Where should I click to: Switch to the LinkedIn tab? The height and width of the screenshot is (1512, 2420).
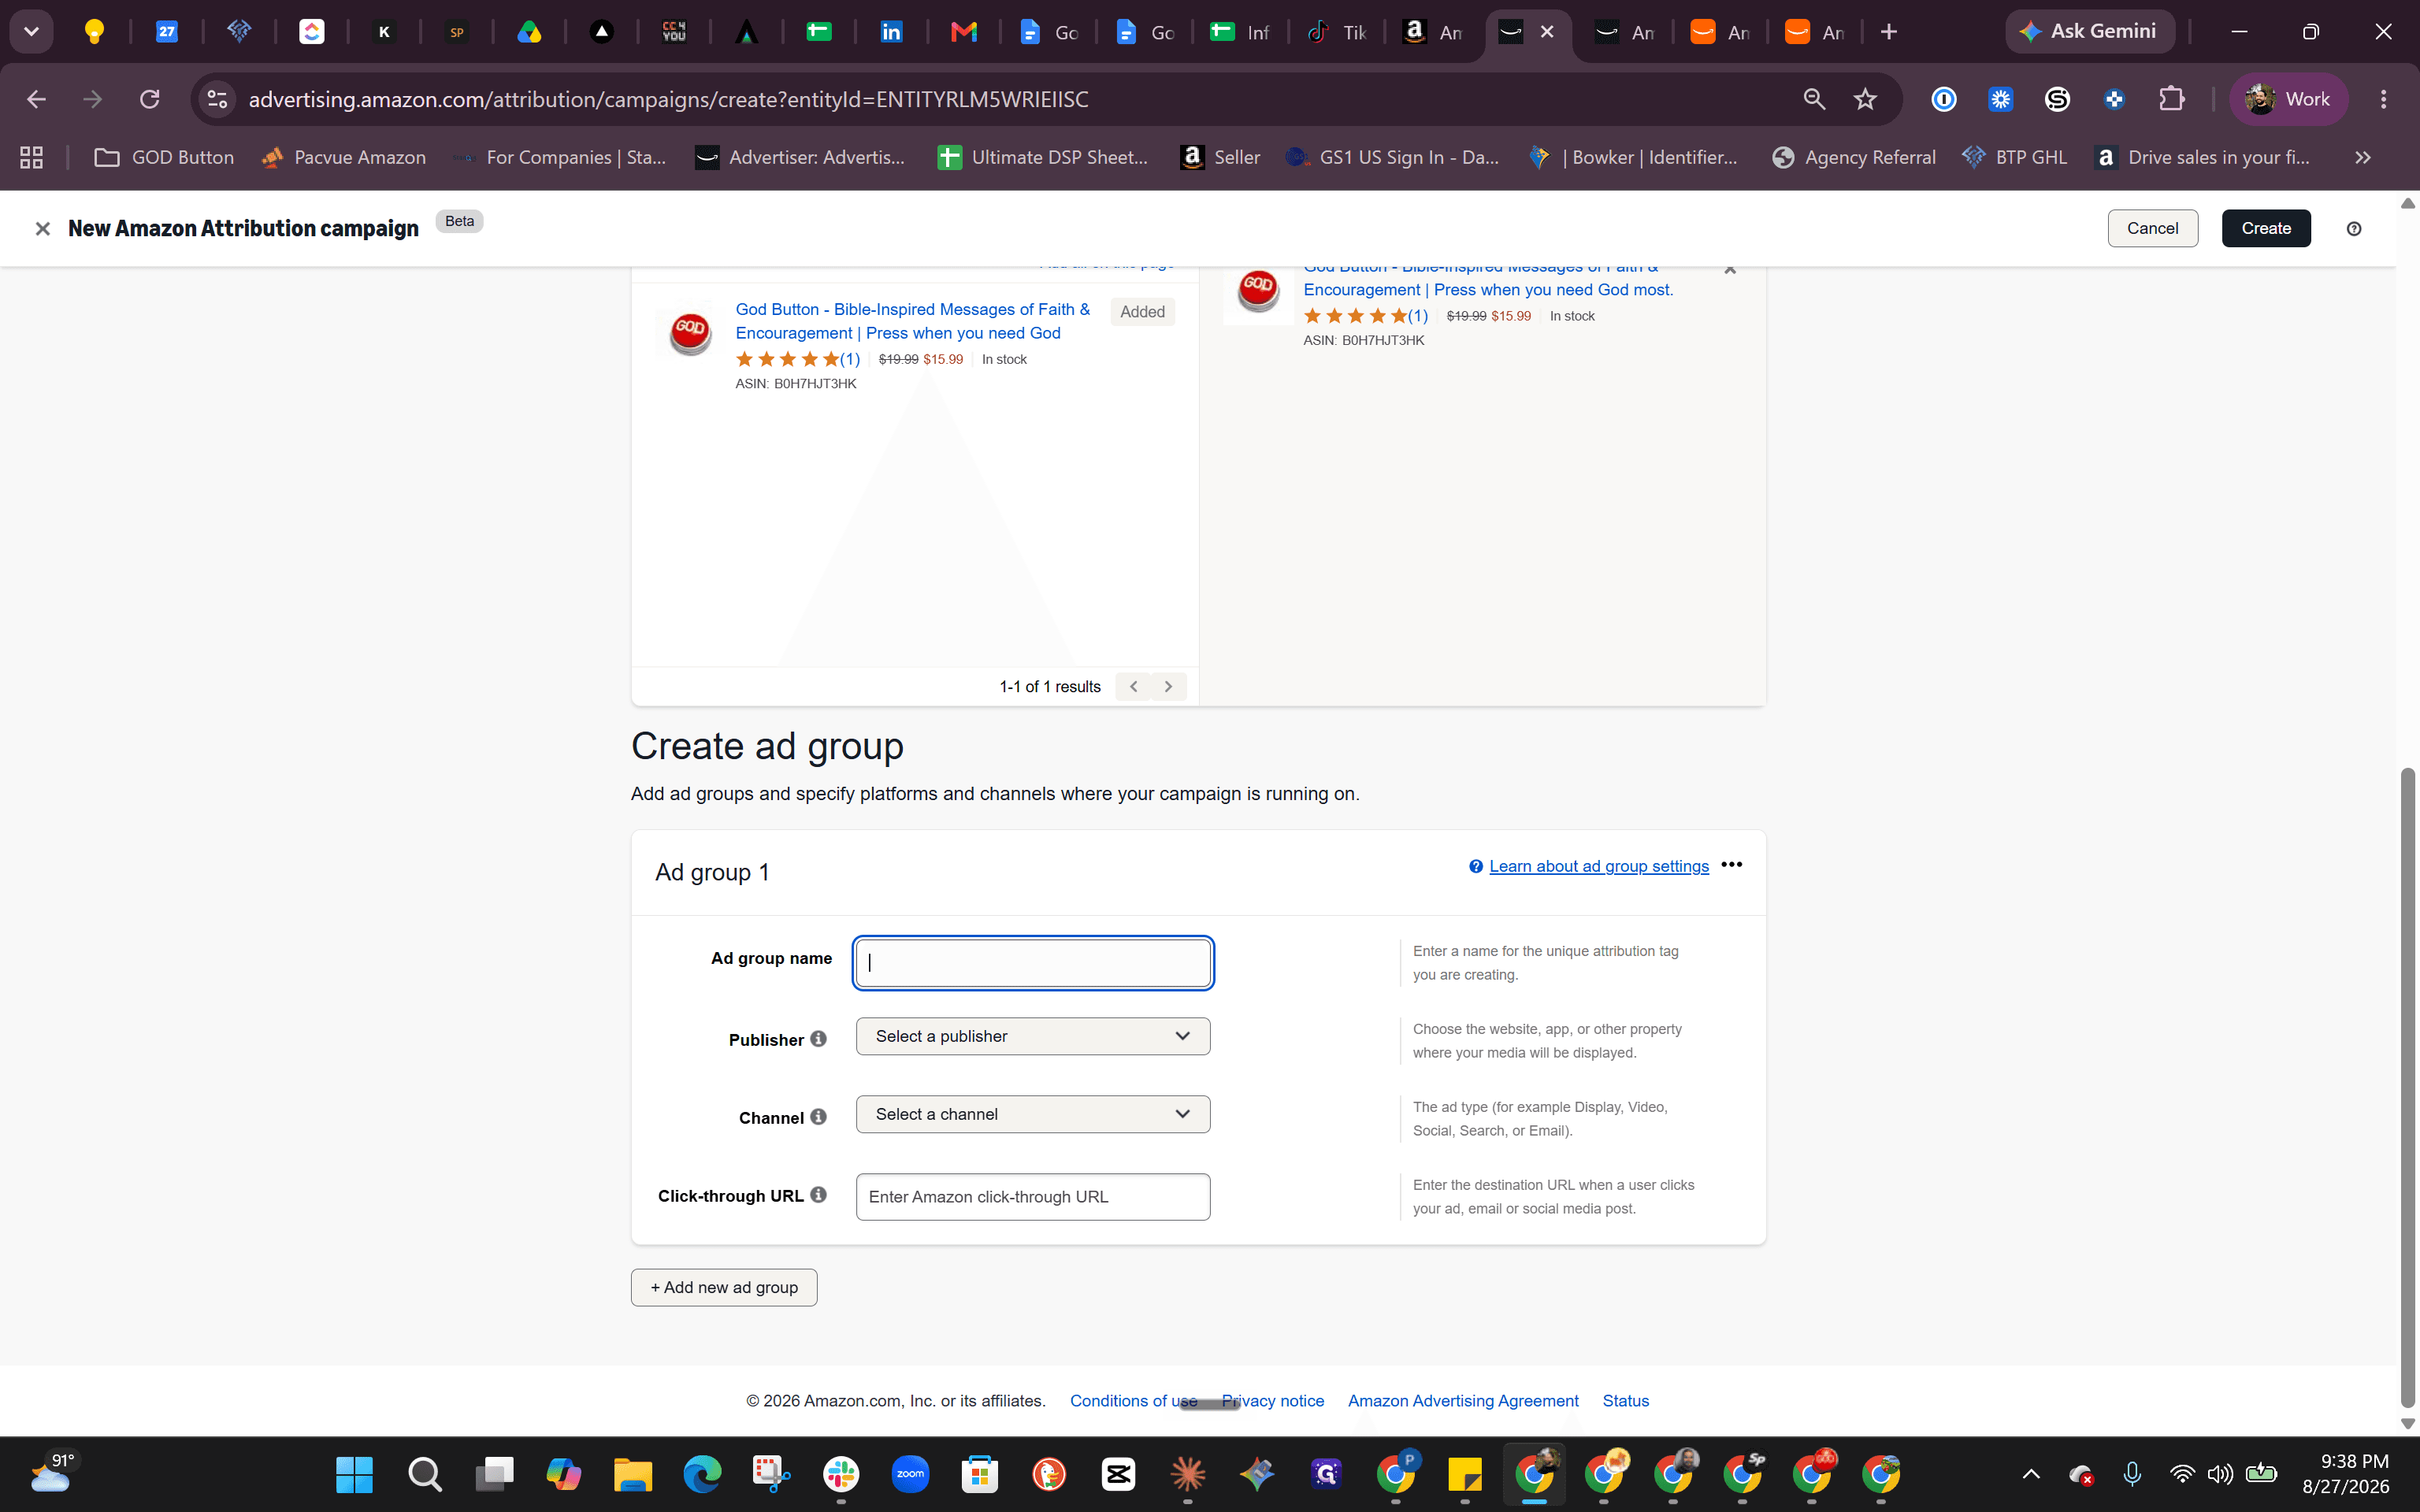(891, 32)
